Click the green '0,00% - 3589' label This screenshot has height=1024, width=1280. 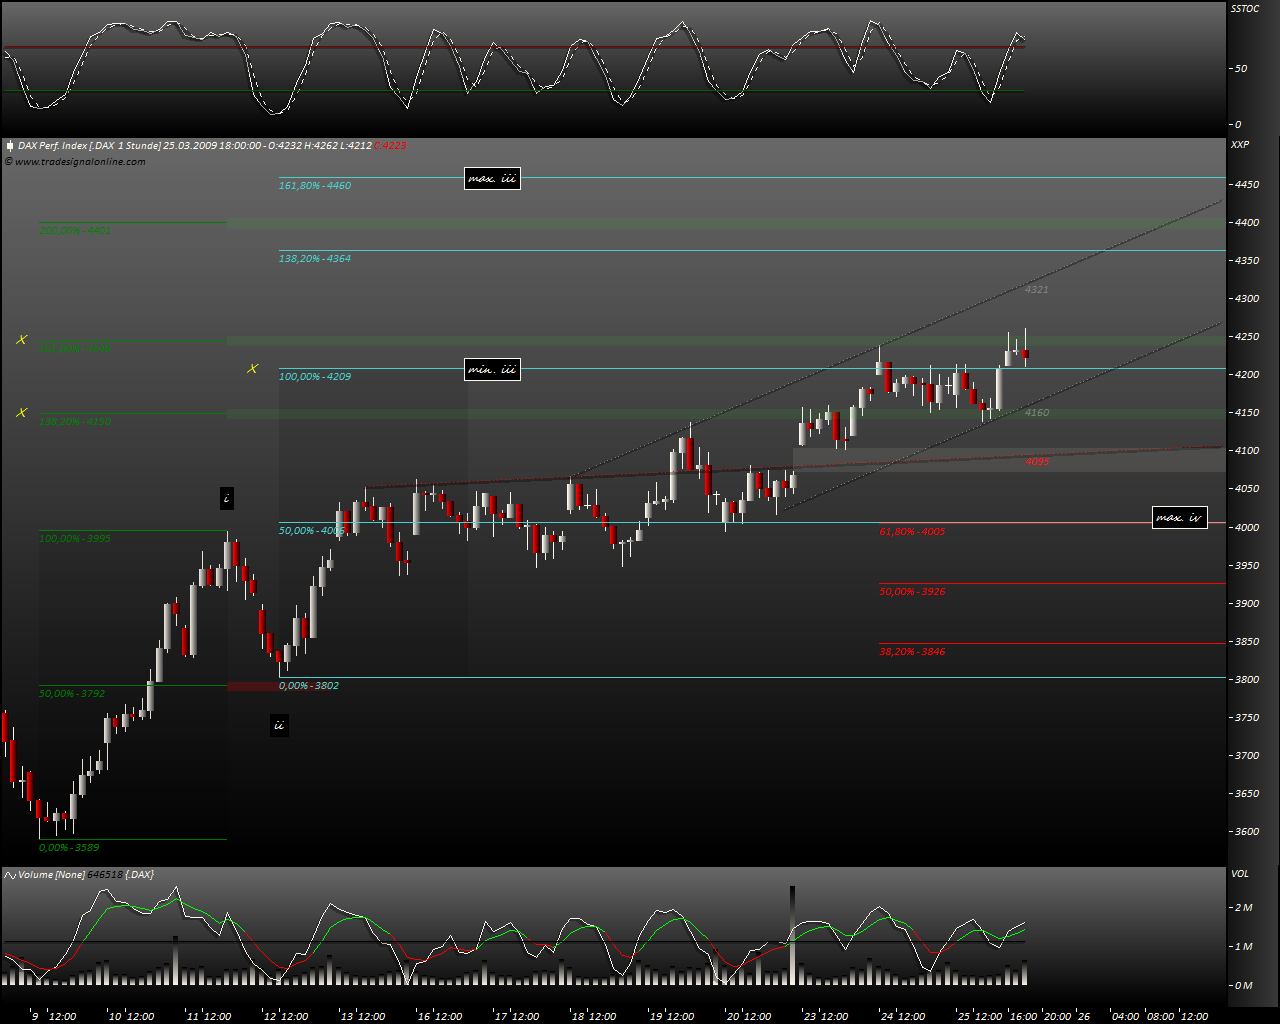point(69,848)
